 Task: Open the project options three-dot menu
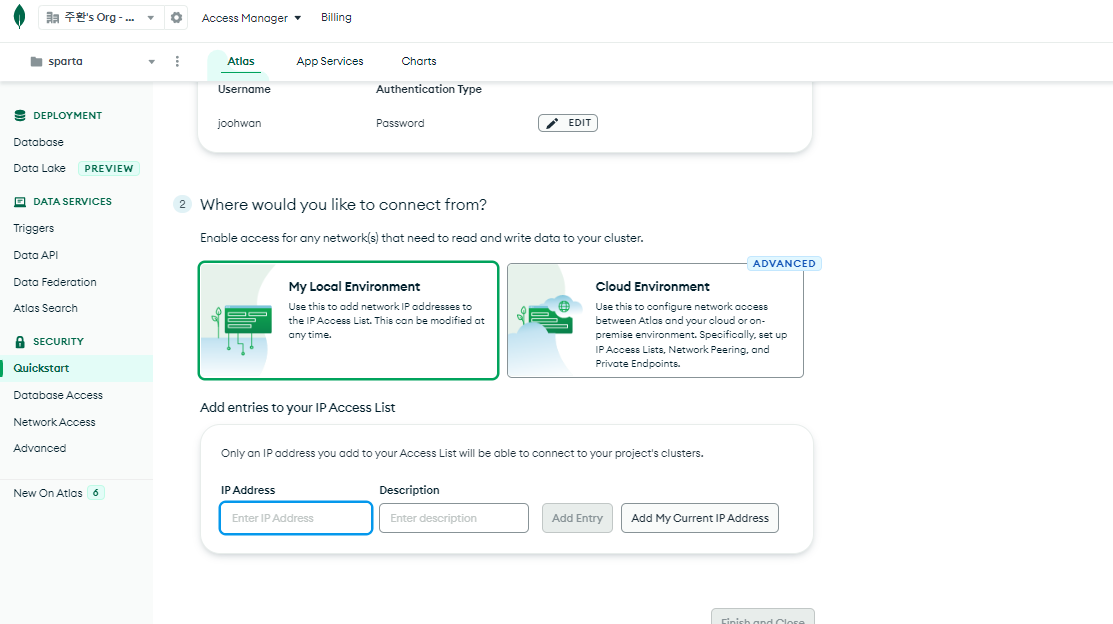pyautogui.click(x=177, y=61)
